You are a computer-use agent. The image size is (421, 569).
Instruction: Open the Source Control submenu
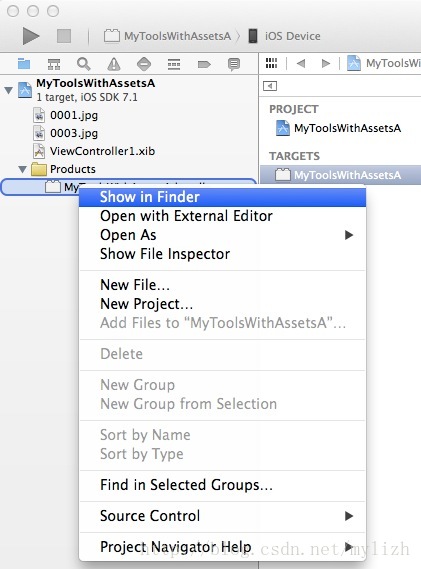click(x=222, y=516)
